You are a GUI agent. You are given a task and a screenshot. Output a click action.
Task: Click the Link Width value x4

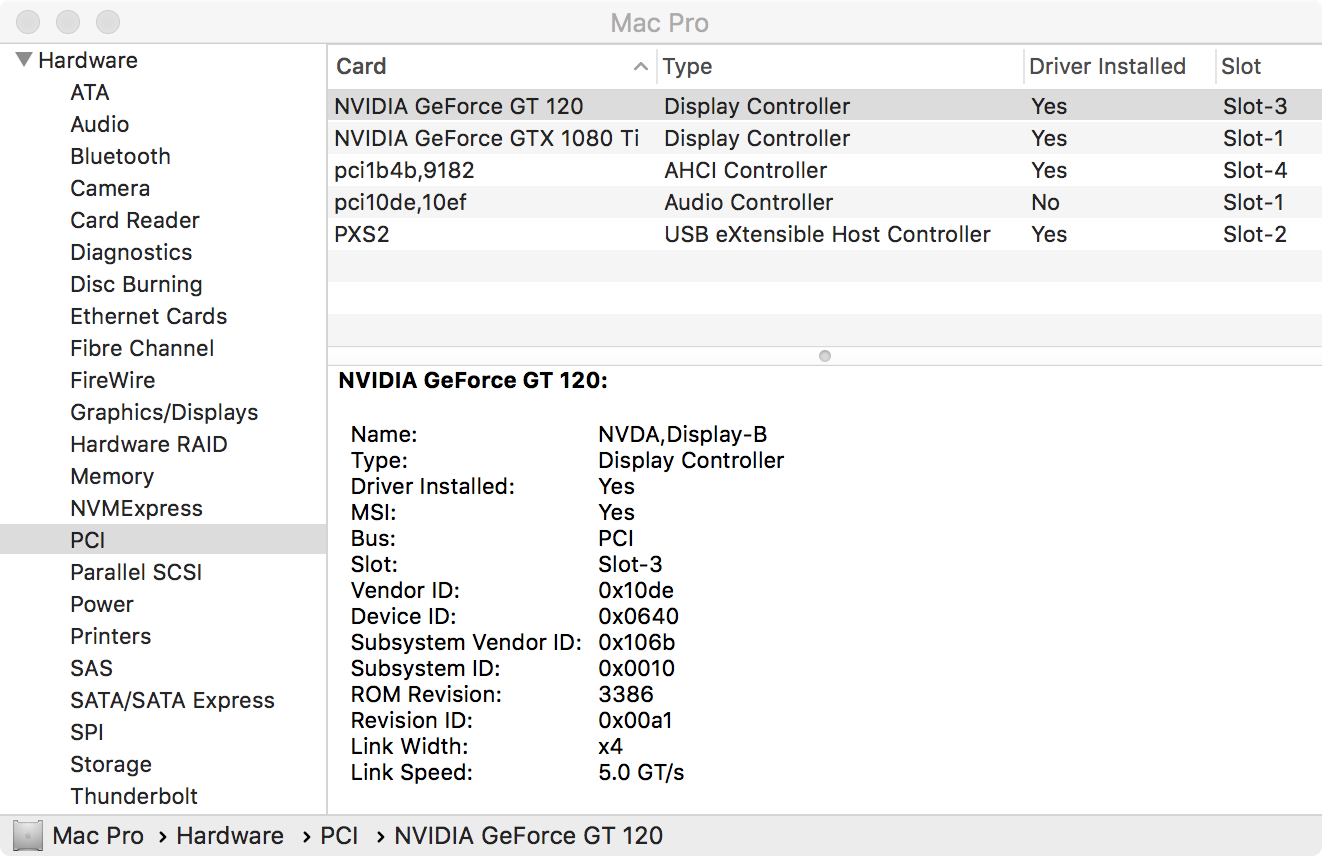(610, 746)
